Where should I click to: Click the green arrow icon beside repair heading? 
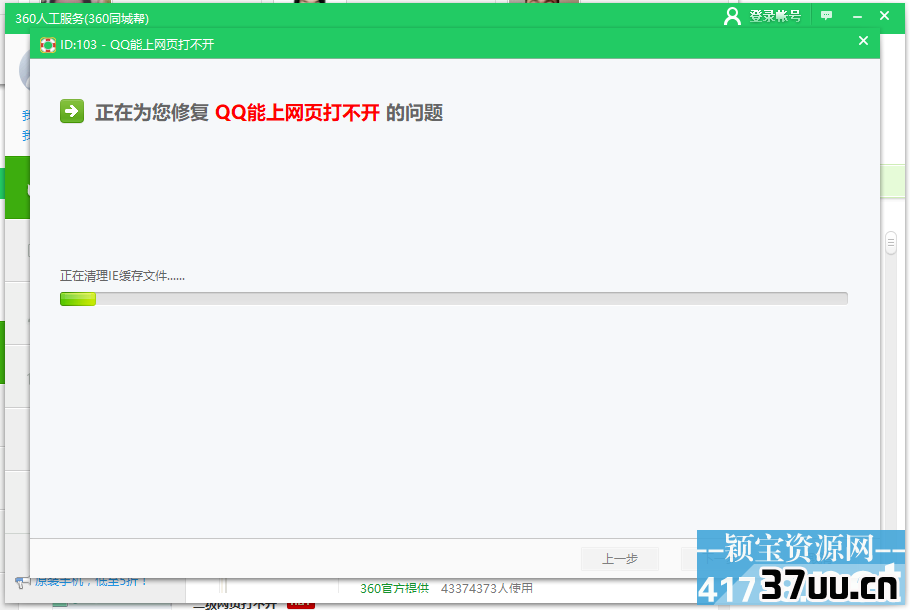[72, 111]
